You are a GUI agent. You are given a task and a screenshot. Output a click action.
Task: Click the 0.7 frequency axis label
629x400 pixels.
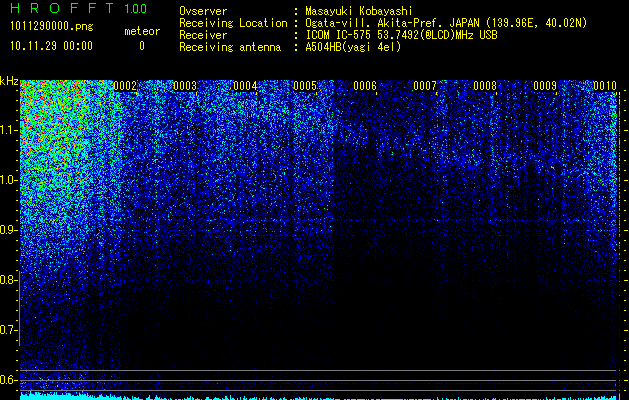(x=8, y=330)
